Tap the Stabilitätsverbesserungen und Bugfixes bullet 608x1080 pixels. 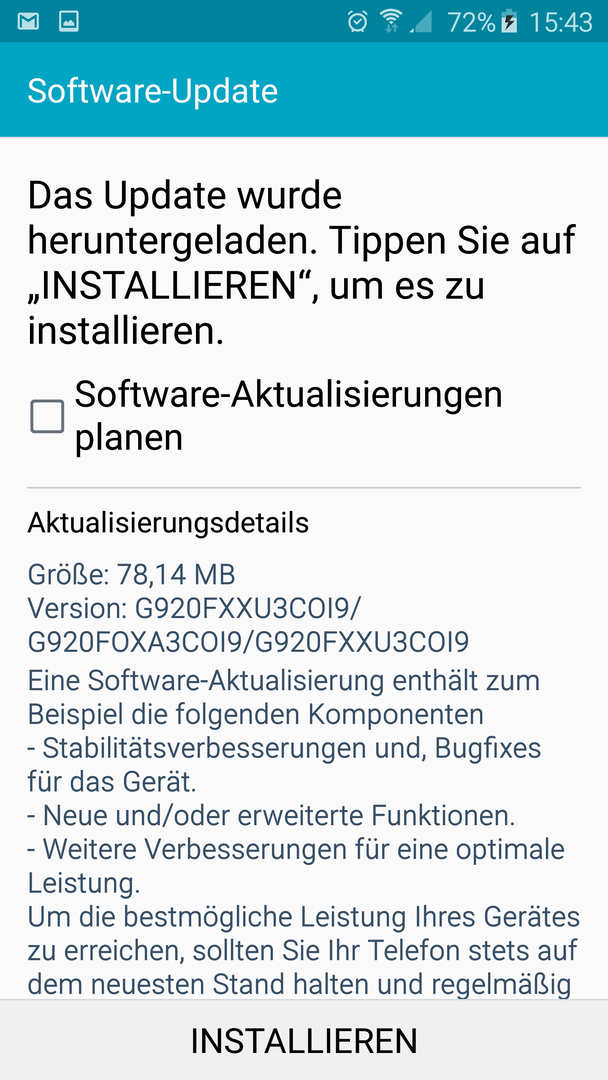[284, 765]
